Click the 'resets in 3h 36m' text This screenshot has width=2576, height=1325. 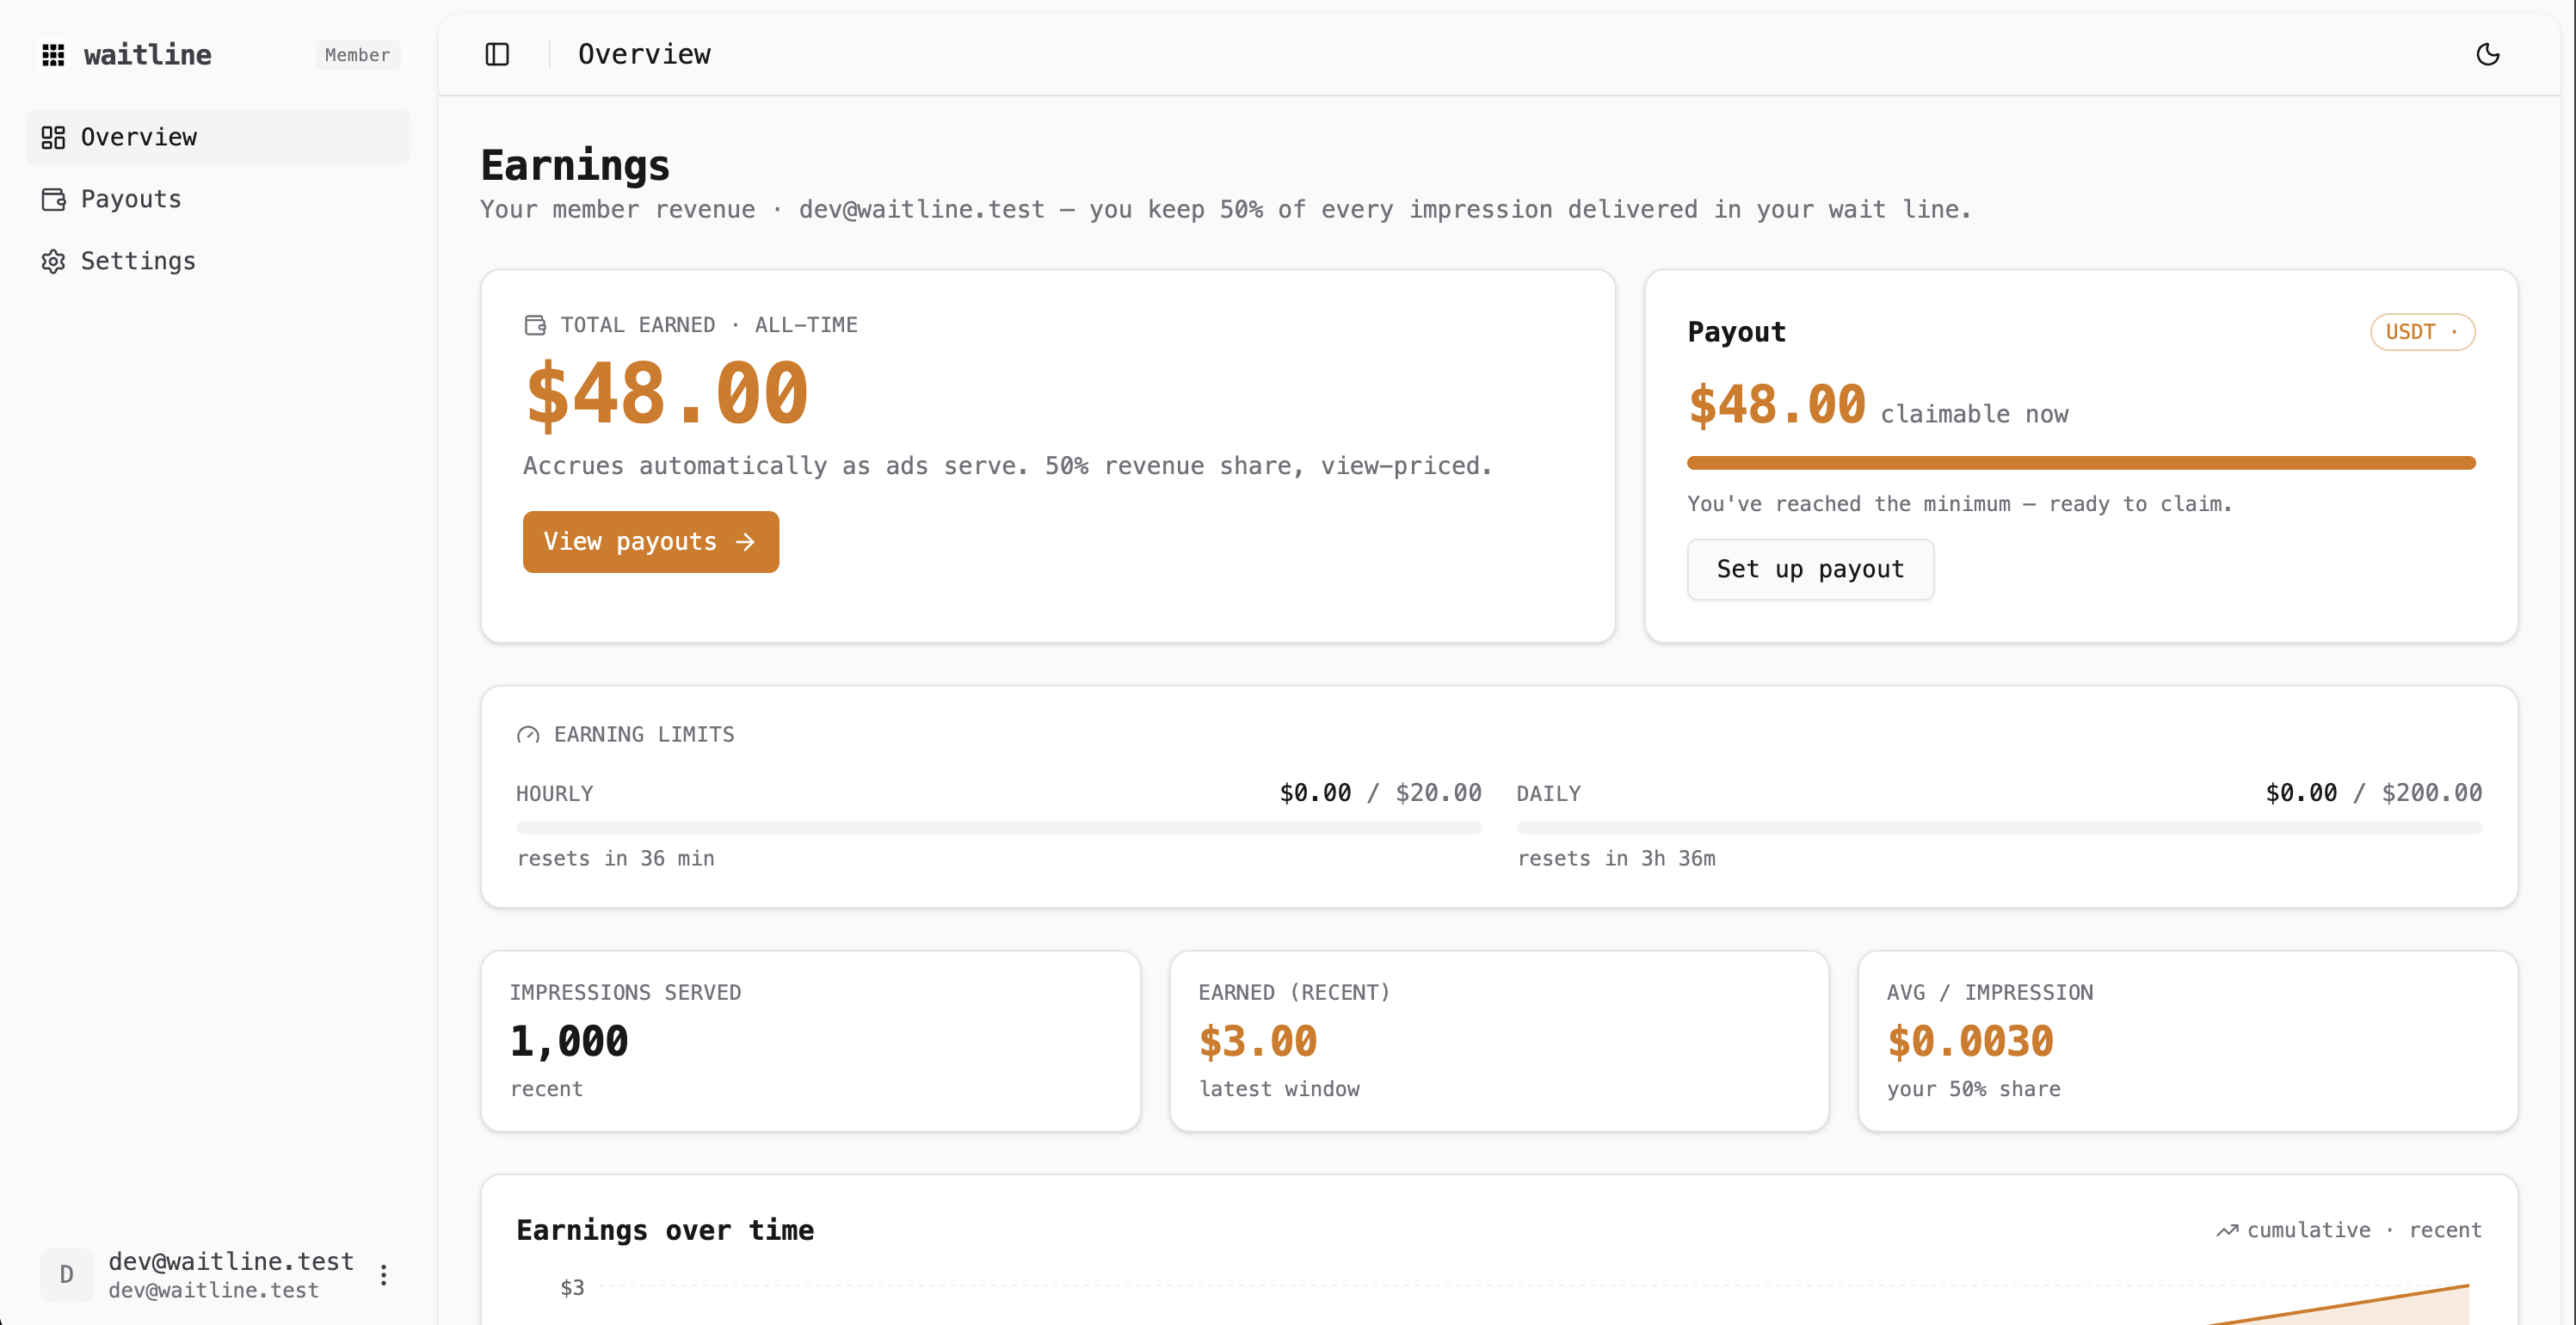point(1617,858)
